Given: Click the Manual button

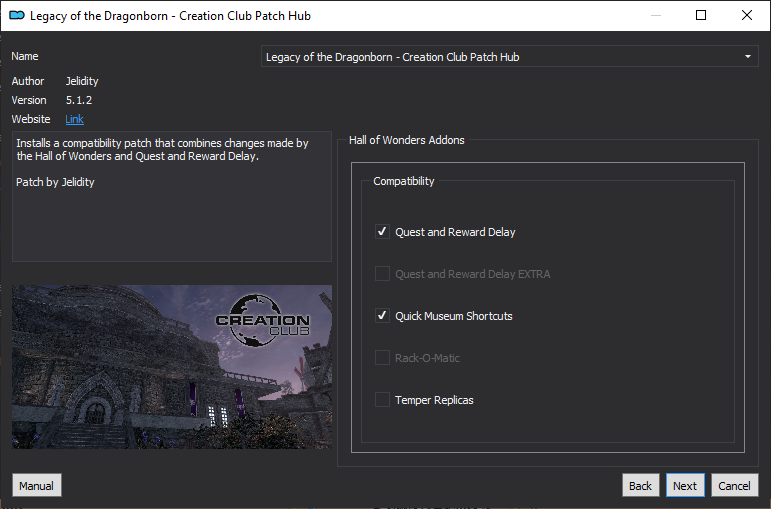Looking at the screenshot, I should (36, 486).
